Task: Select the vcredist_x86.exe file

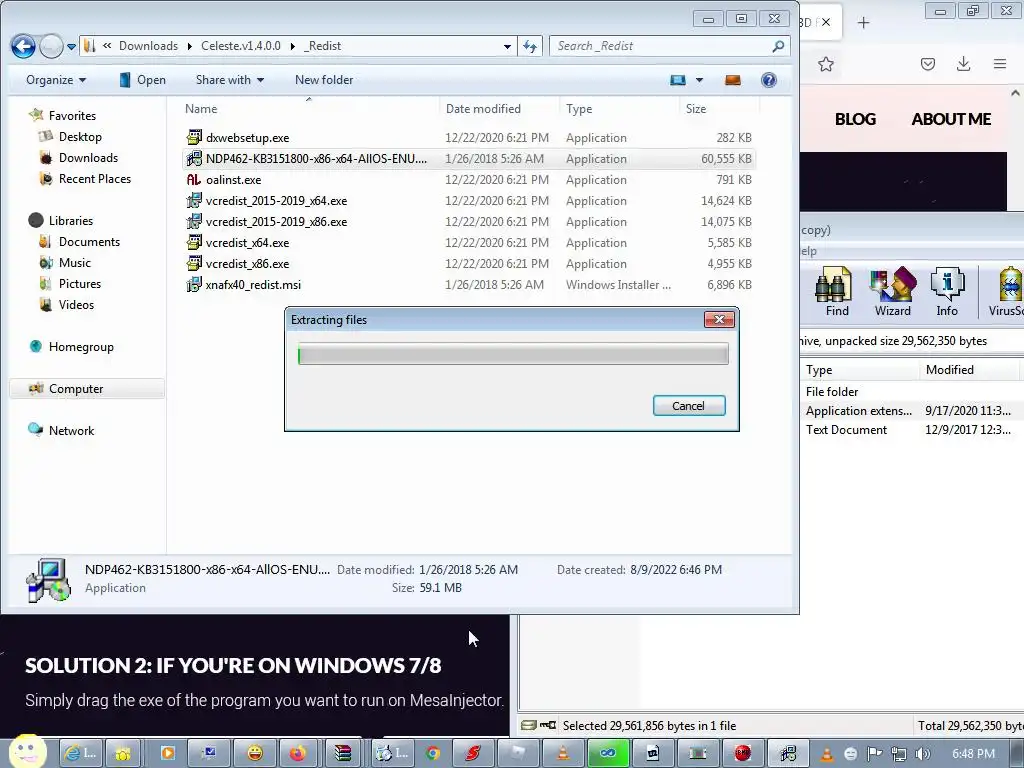Action: [x=468, y=263]
